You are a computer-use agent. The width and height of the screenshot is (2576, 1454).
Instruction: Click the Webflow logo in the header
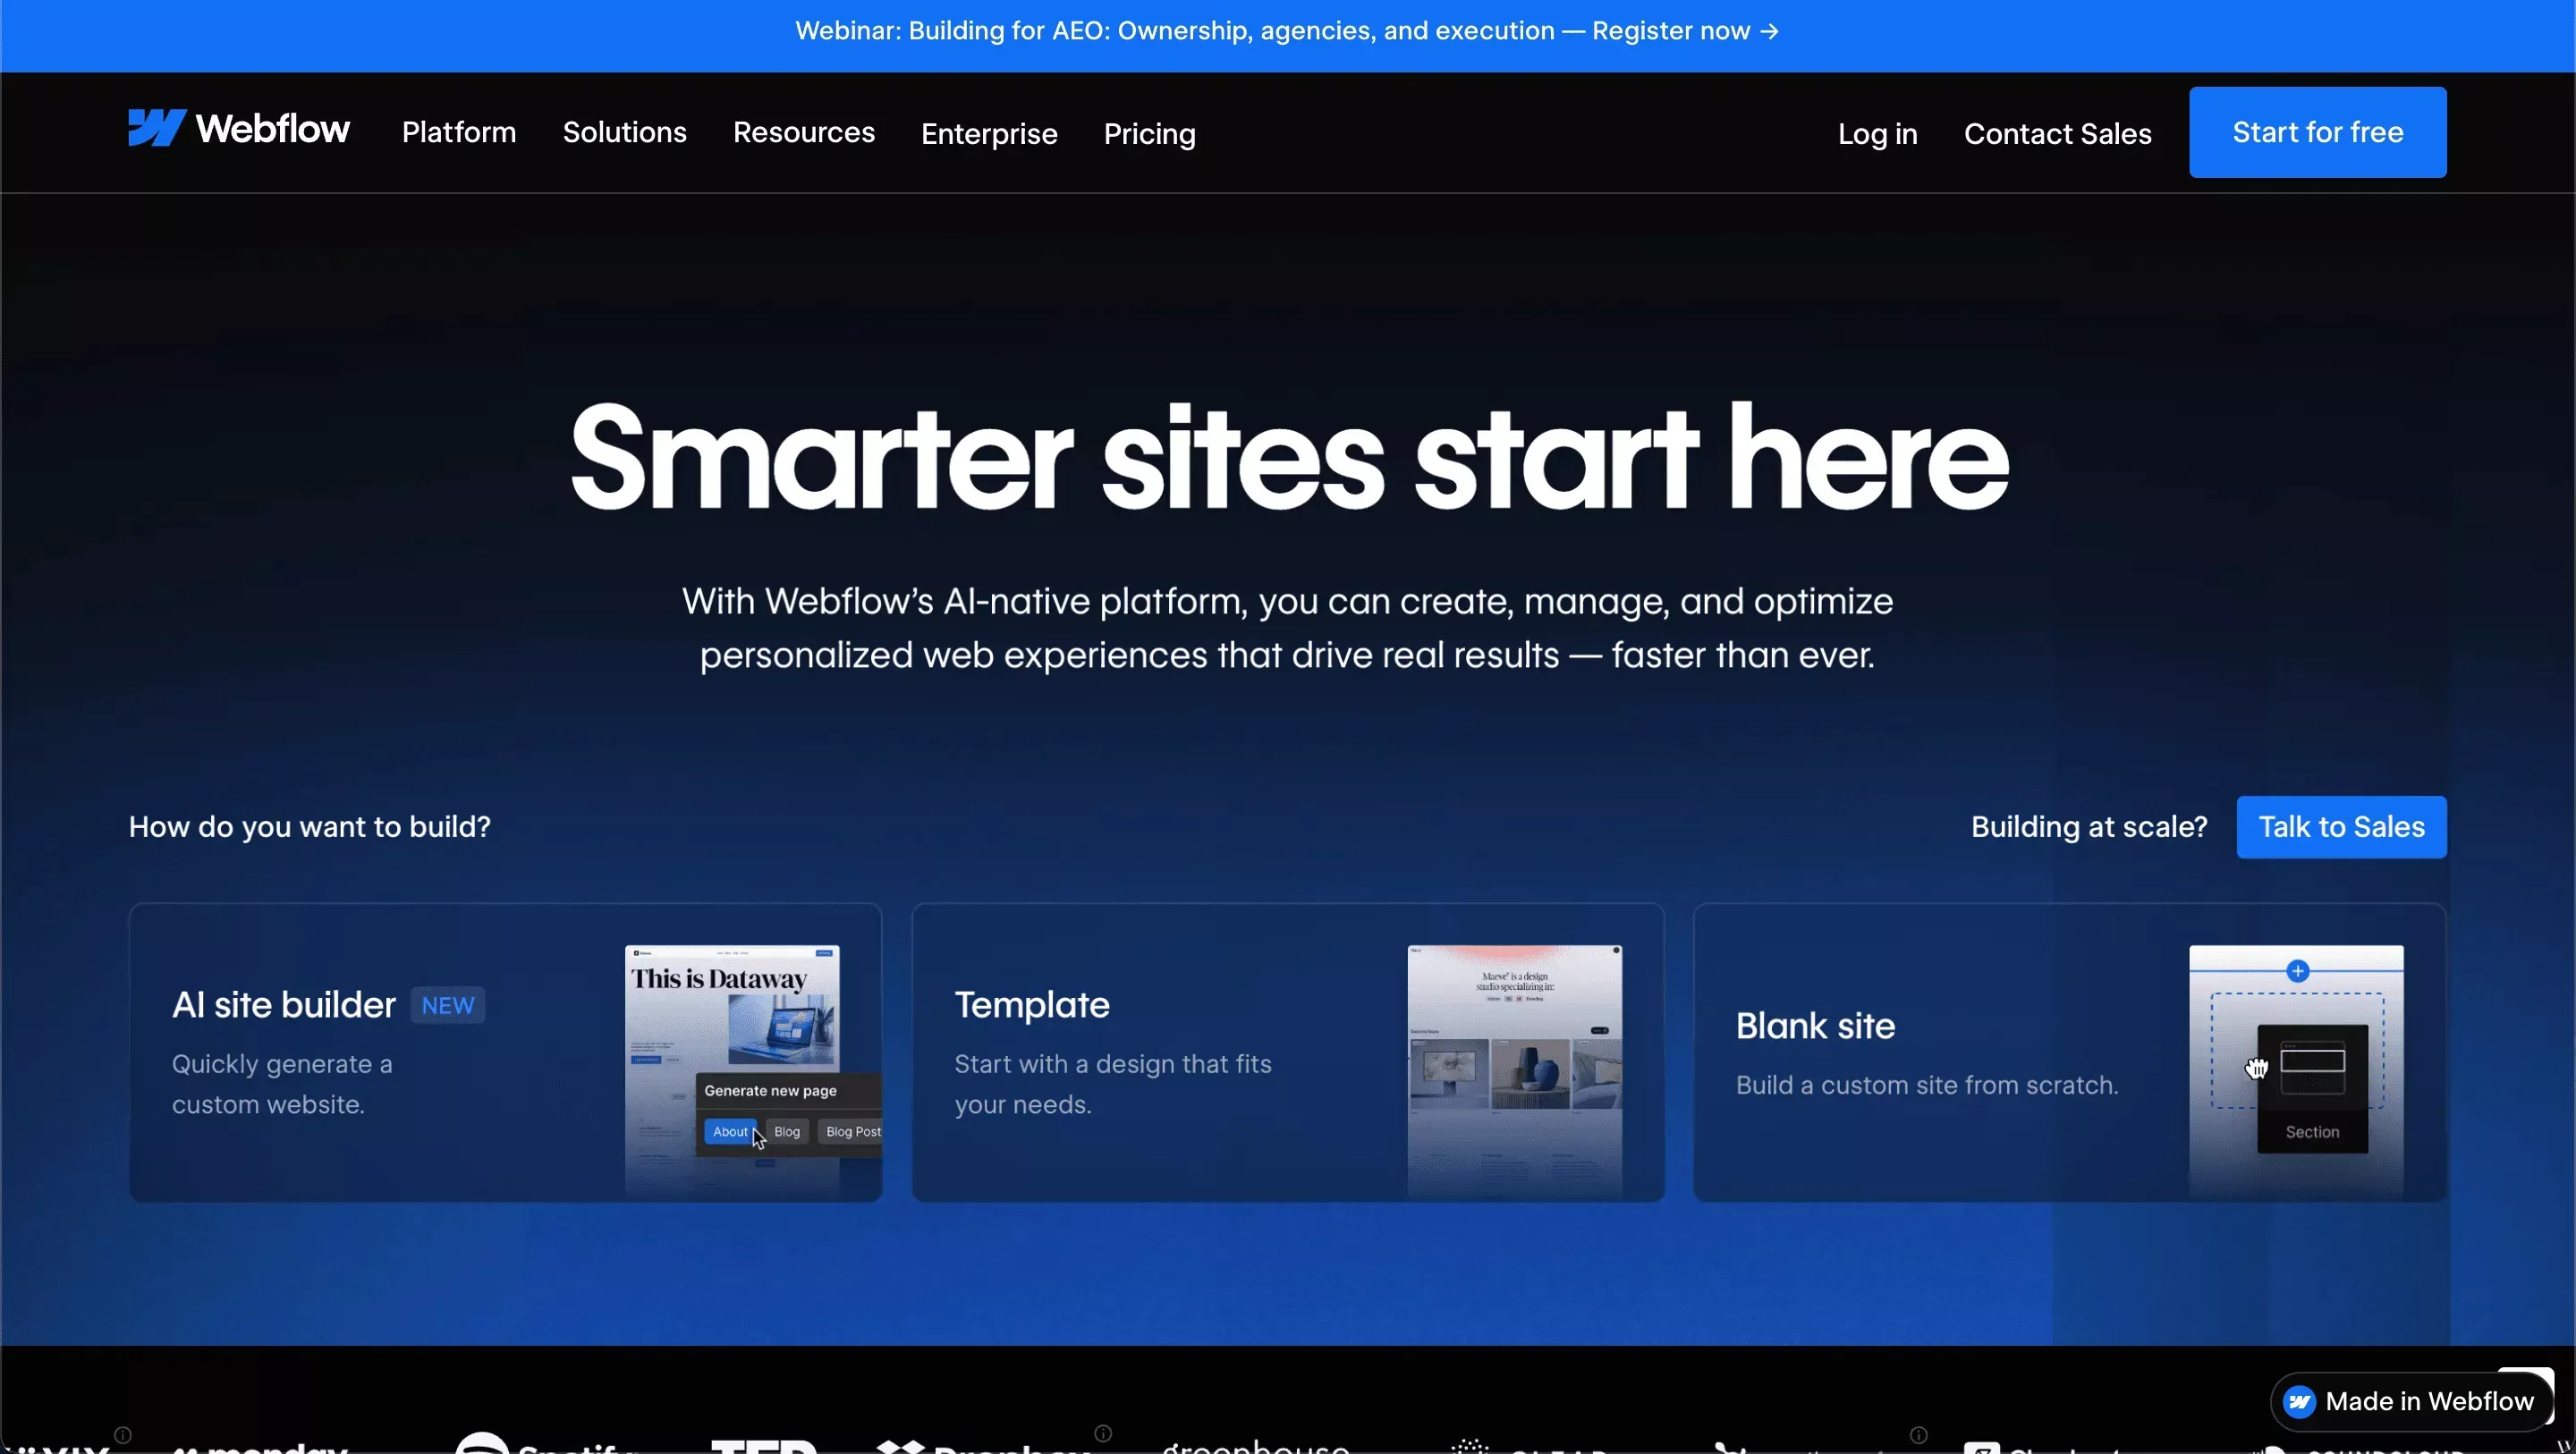239,129
